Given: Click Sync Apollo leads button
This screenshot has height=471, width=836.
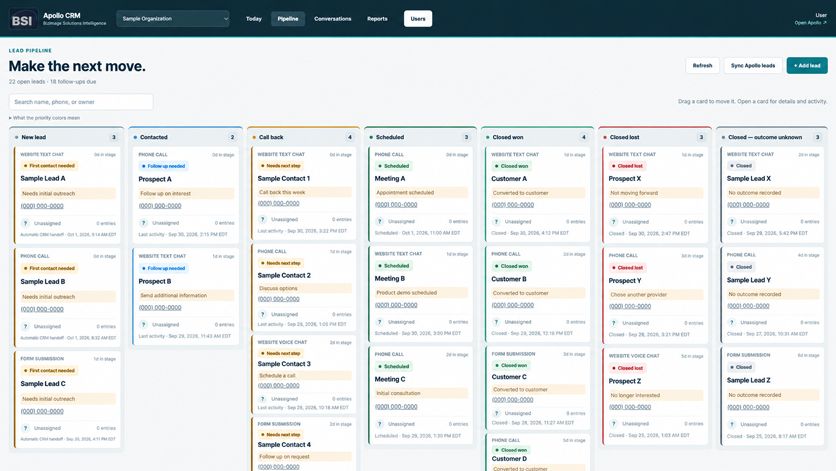Looking at the screenshot, I should click(753, 66).
